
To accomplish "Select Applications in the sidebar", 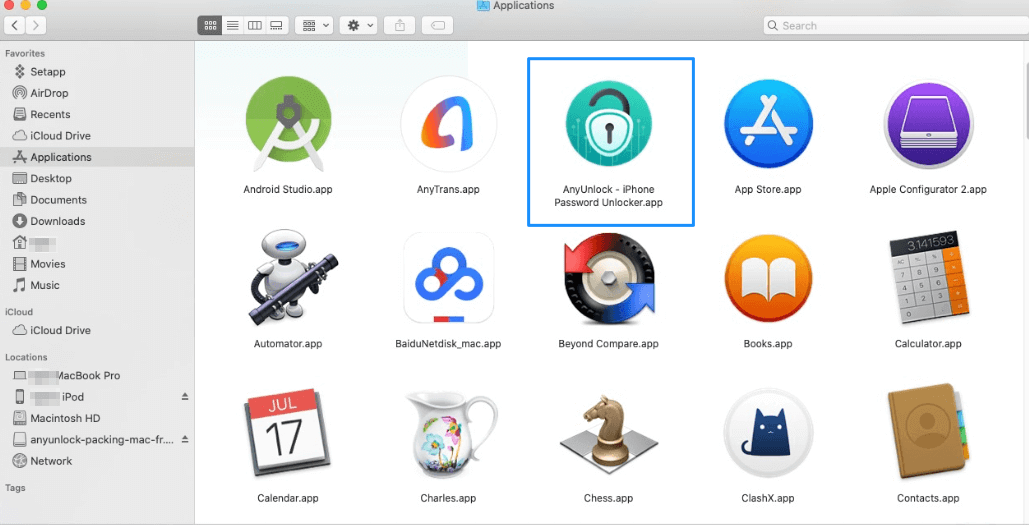I will (97, 157).
